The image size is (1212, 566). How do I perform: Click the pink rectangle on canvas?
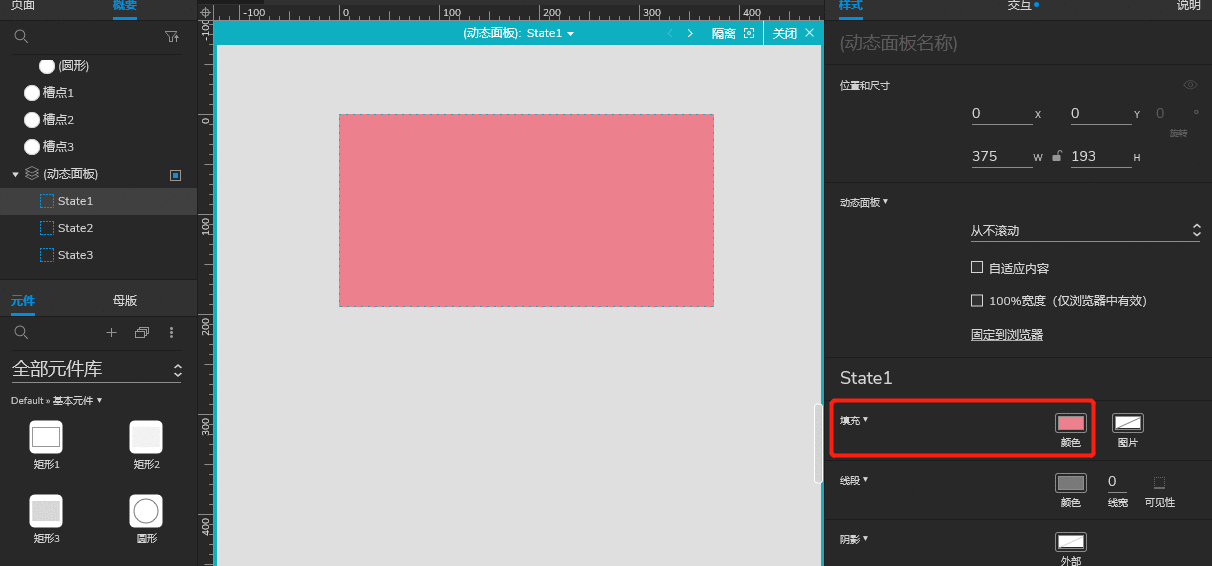pos(526,210)
